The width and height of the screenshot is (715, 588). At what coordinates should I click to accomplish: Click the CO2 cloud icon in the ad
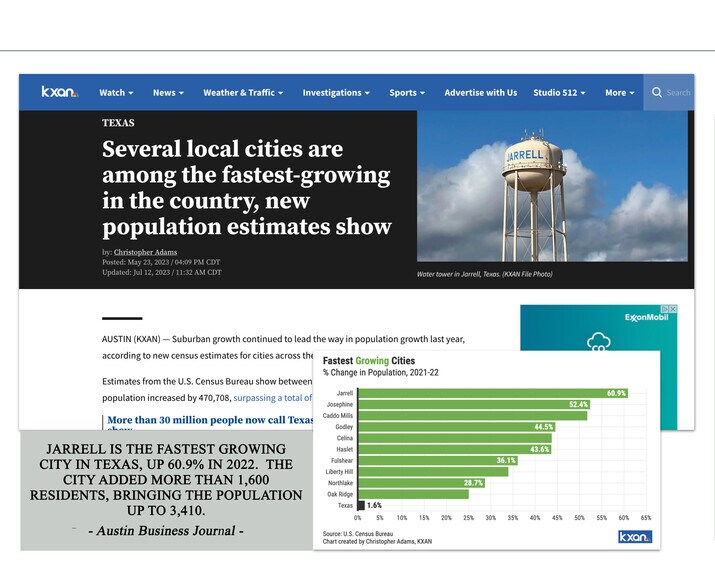pyautogui.click(x=599, y=343)
